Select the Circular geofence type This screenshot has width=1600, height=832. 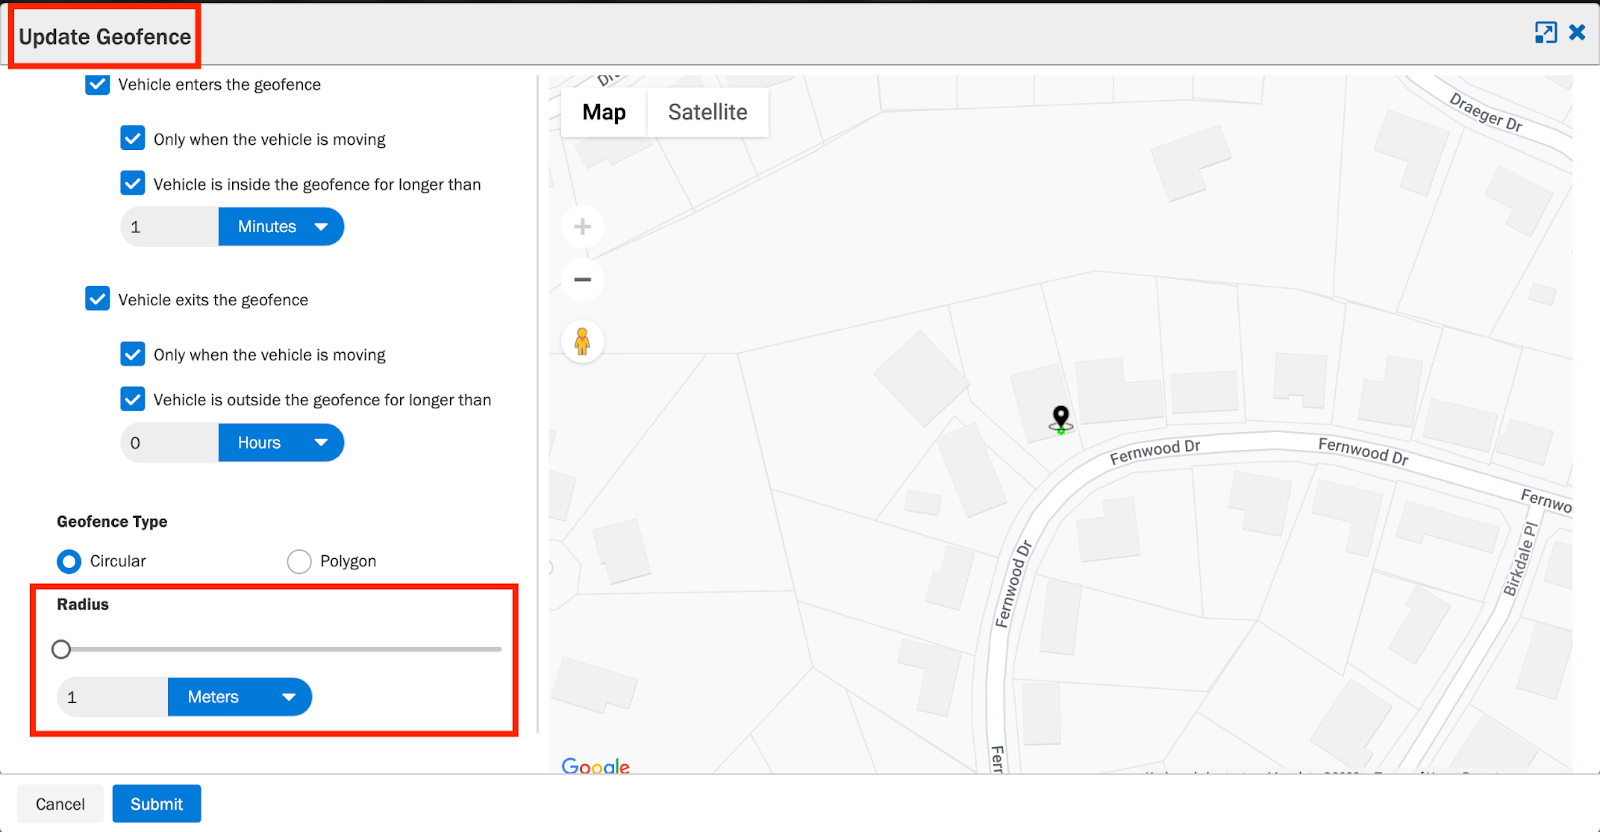pos(69,561)
